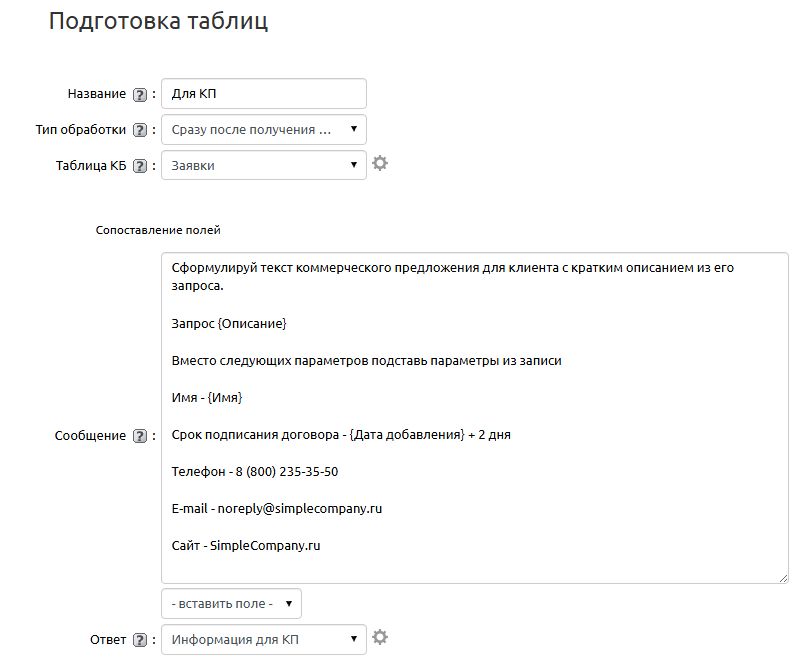Open gear settings next to Заявки table

coord(380,163)
